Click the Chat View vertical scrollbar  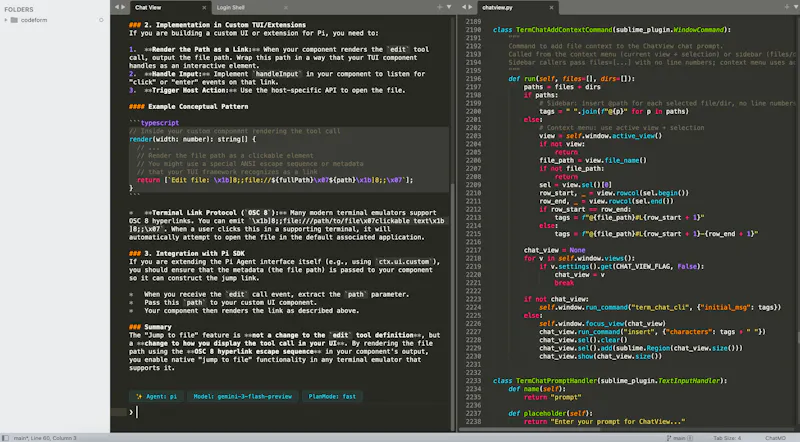click(453, 306)
